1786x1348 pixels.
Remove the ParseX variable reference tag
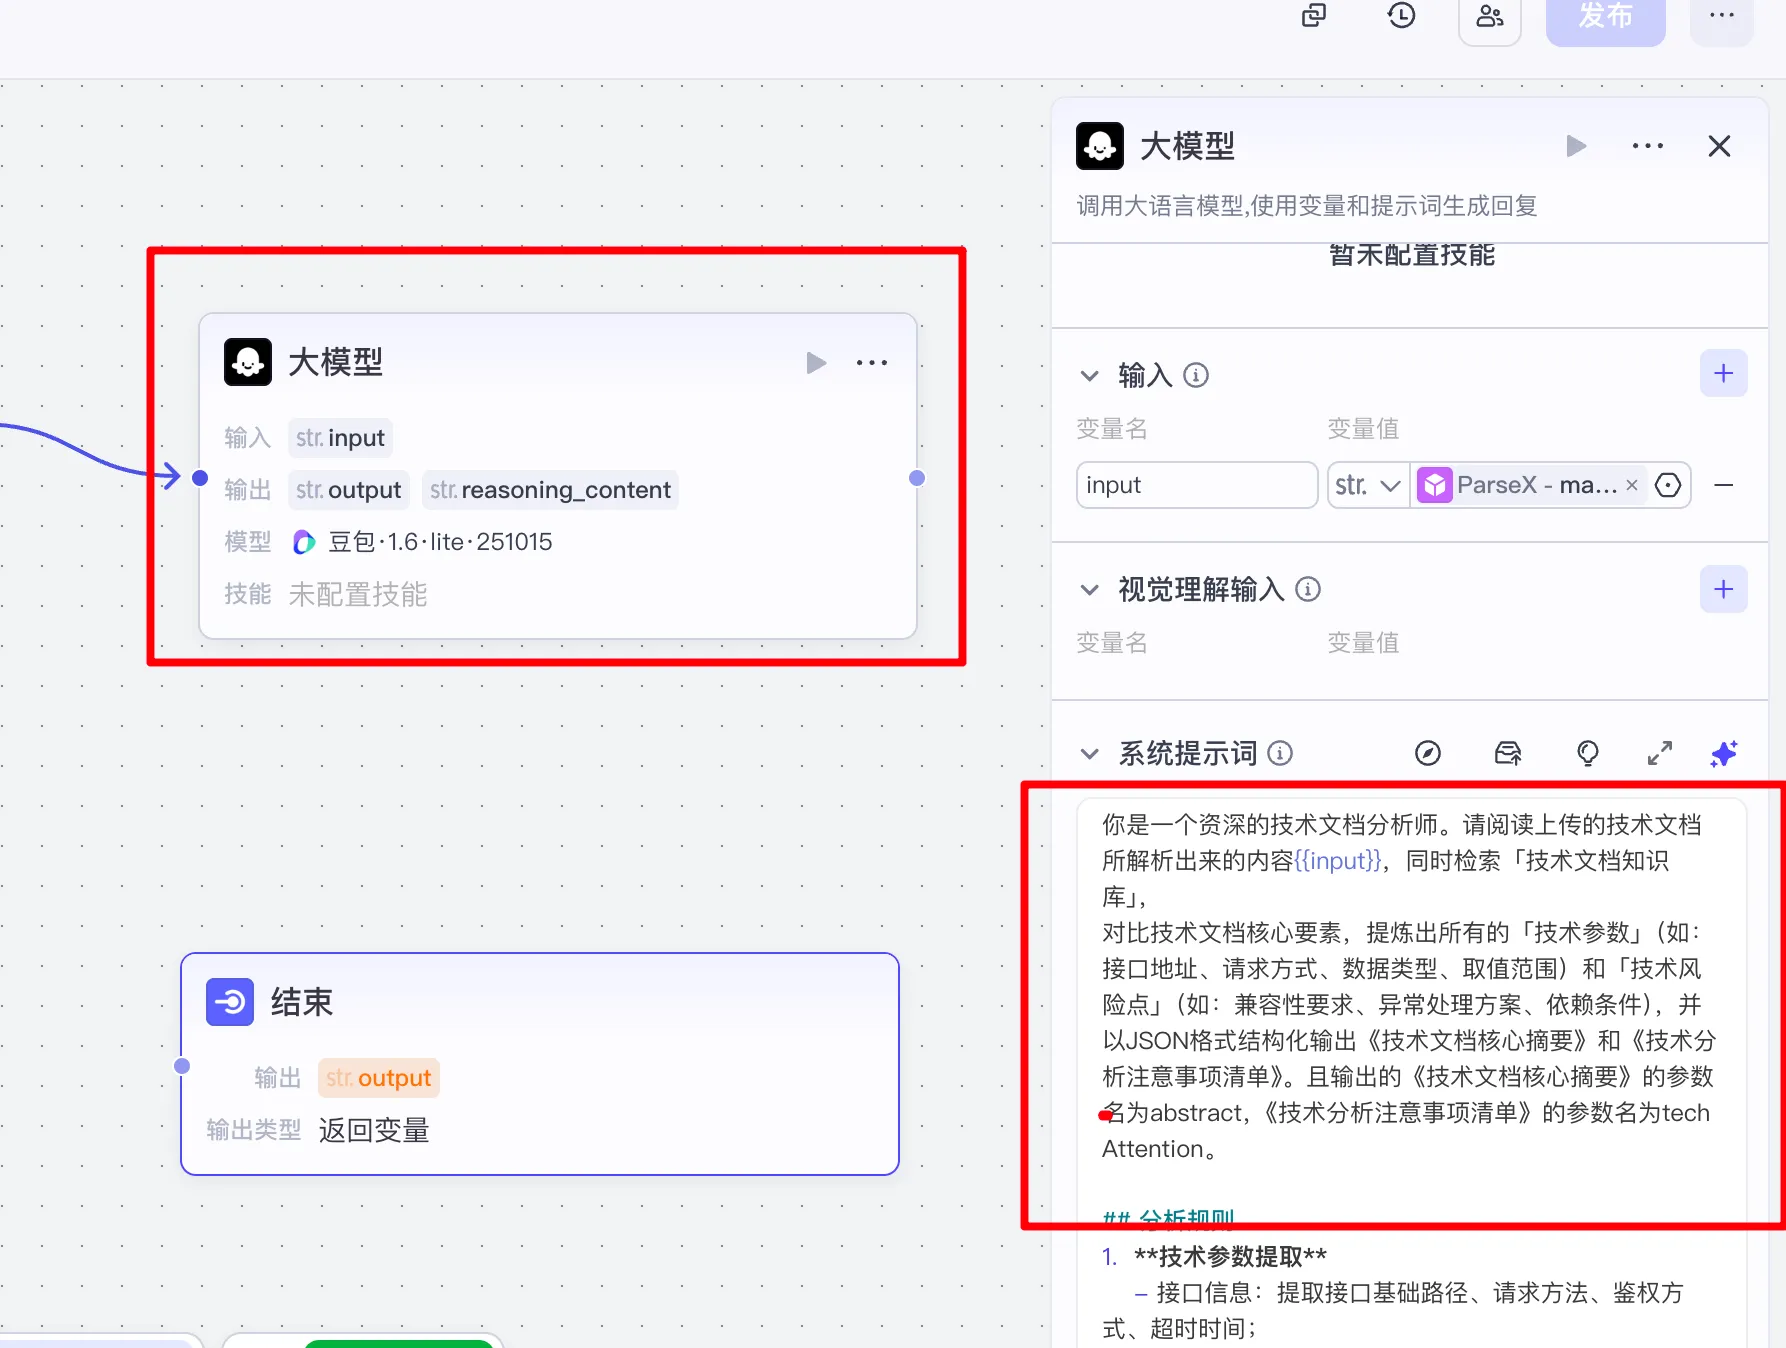pyautogui.click(x=1632, y=485)
